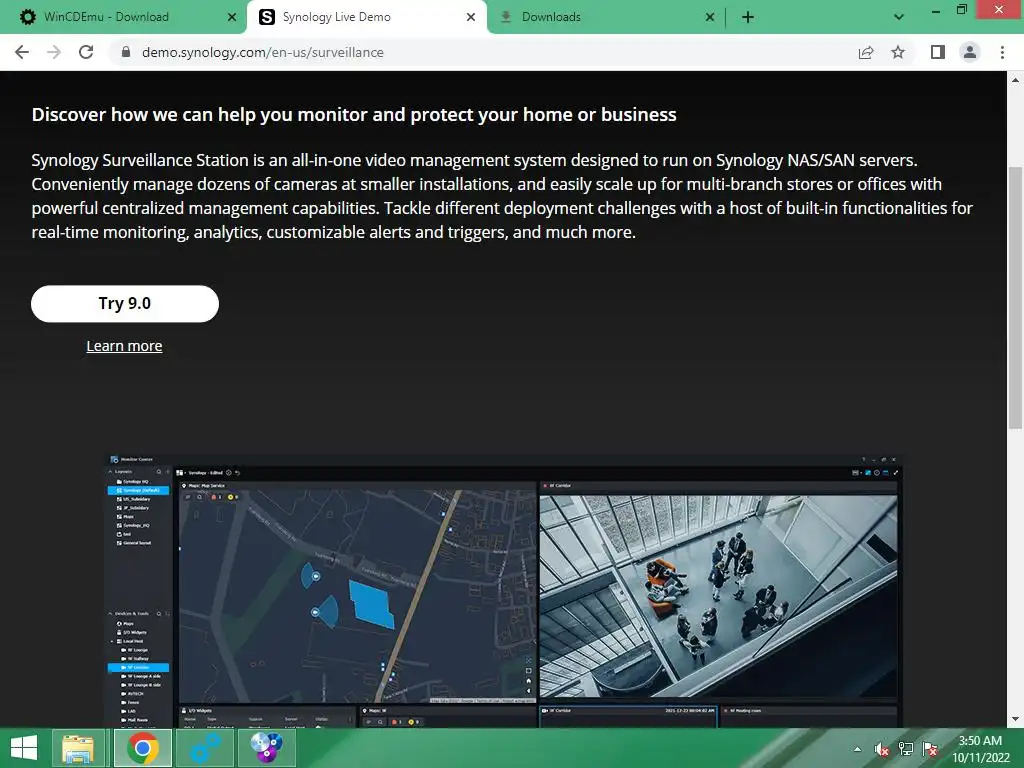
Task: Open the taskbar clock and date
Action: (x=980, y=749)
